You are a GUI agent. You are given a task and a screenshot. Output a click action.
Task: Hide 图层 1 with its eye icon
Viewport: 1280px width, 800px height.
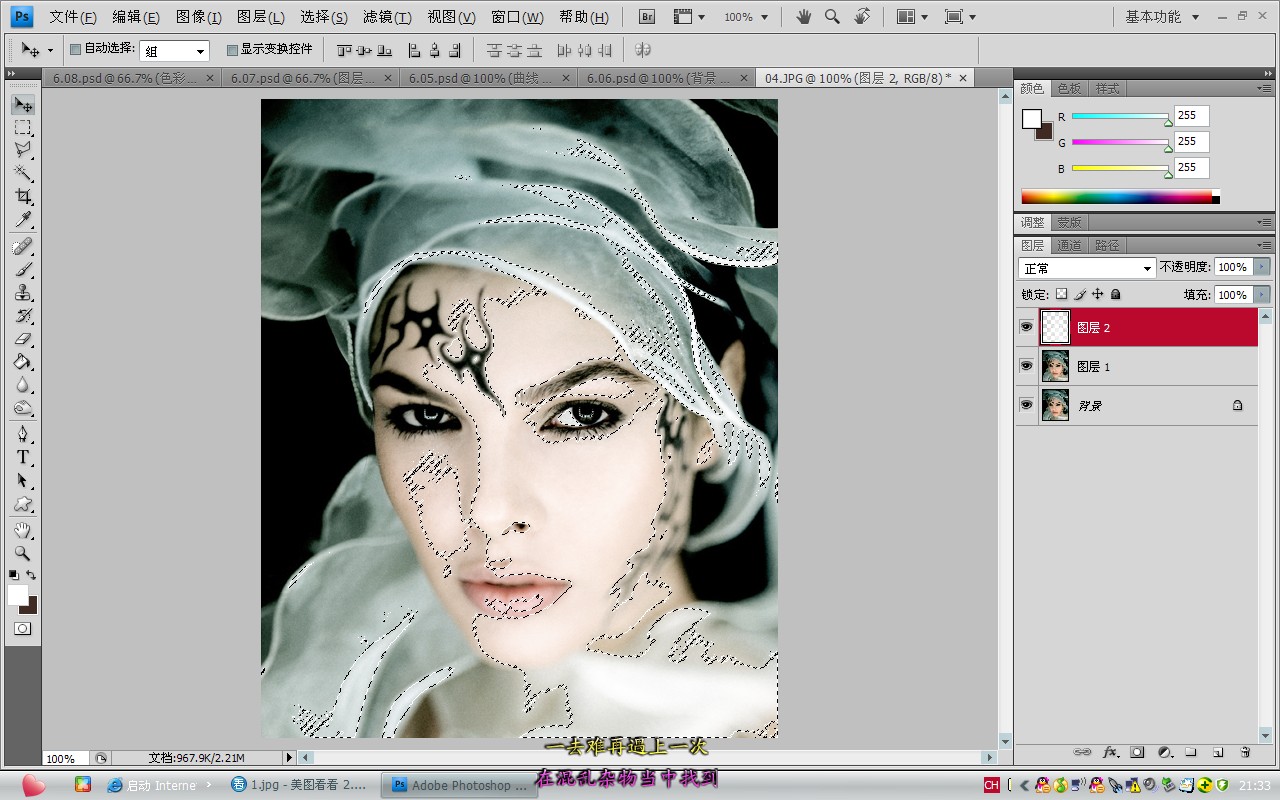(x=1026, y=366)
